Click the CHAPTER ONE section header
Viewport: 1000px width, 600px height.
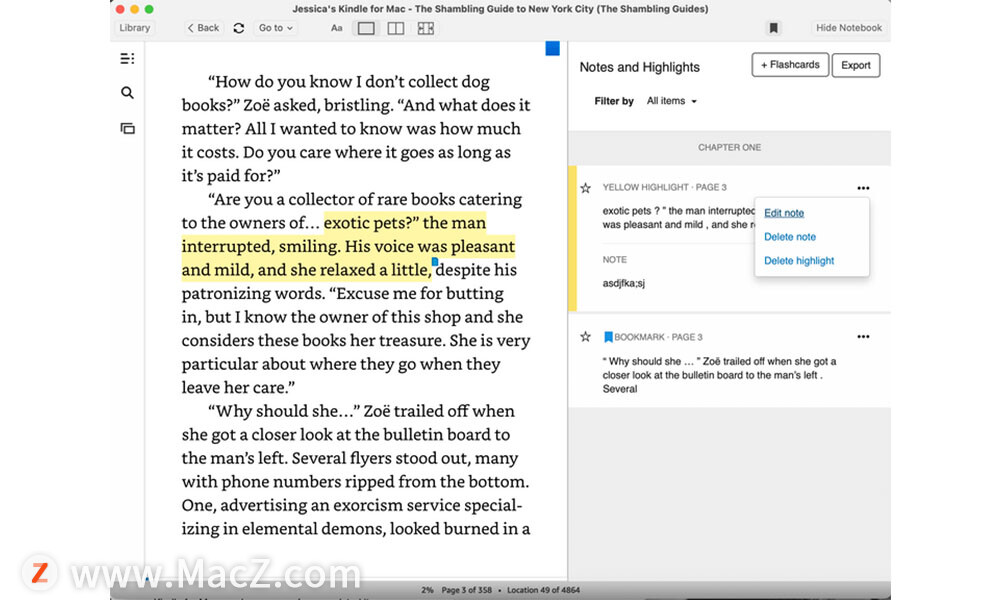(729, 147)
